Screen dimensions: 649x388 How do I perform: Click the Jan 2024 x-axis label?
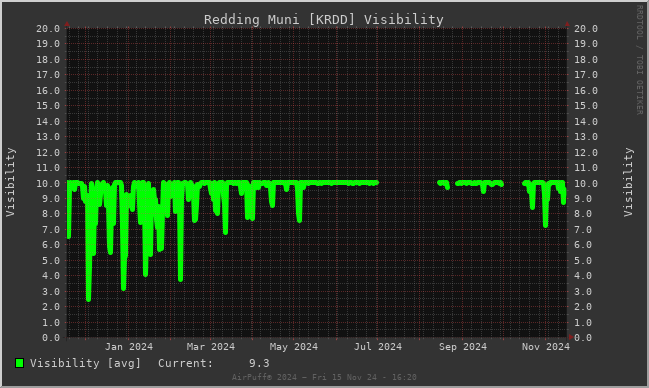129,347
